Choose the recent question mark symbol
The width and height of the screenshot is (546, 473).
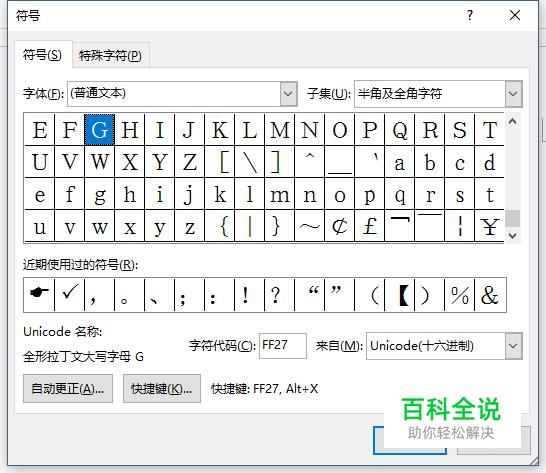(279, 295)
